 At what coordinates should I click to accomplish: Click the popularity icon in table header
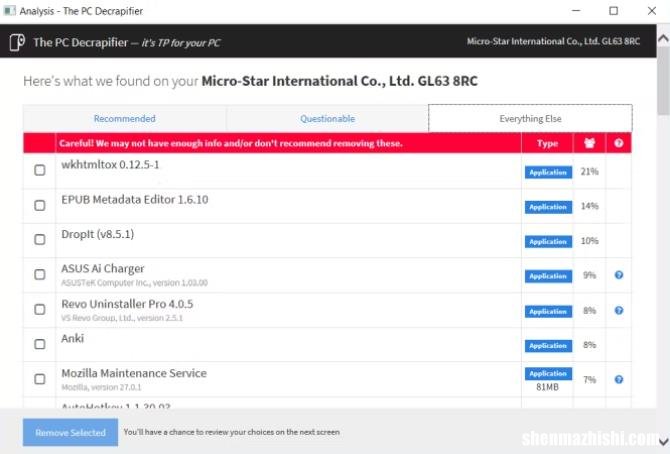(589, 143)
